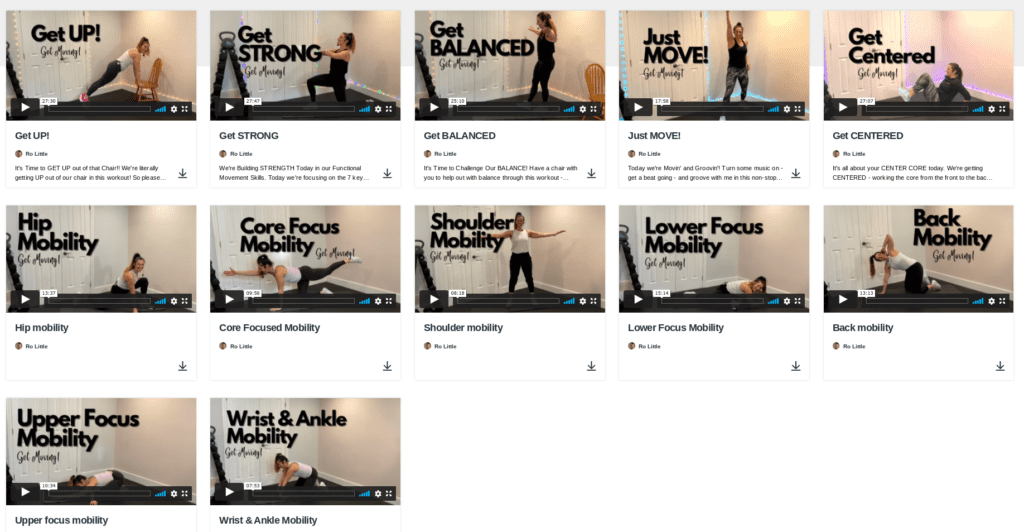Download the Lower Focus Mobility video

[795, 366]
